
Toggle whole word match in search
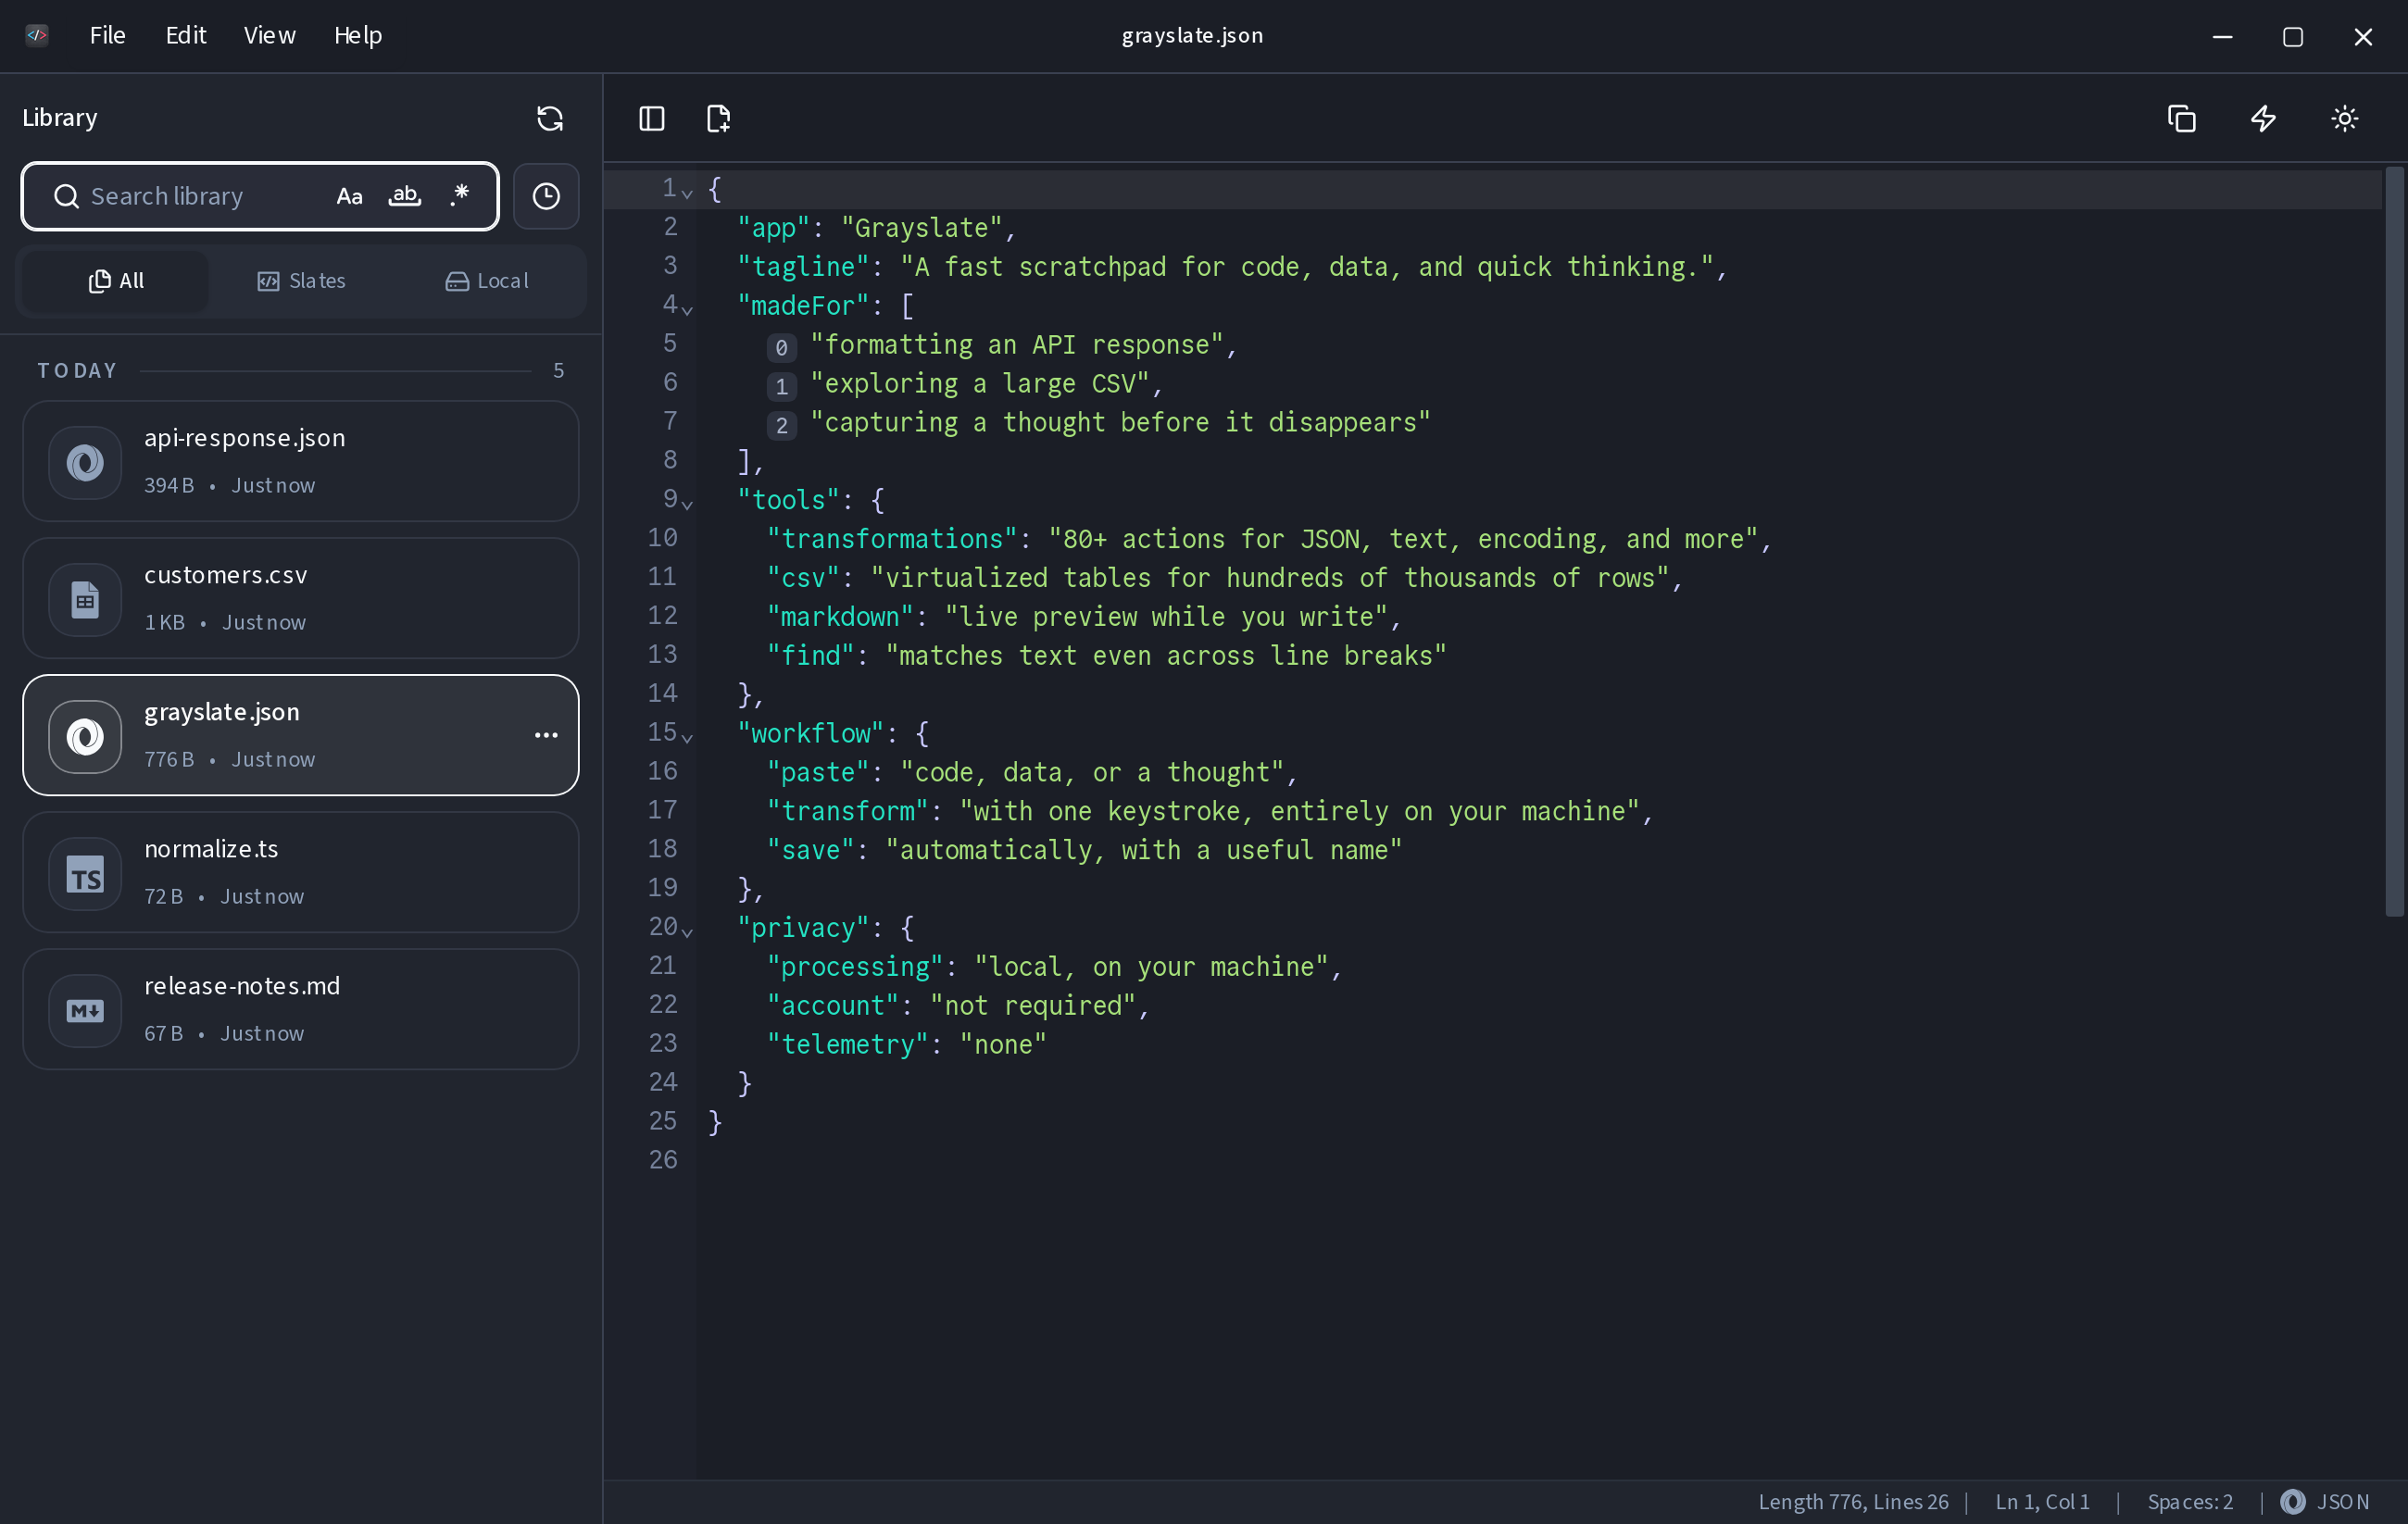(x=404, y=196)
